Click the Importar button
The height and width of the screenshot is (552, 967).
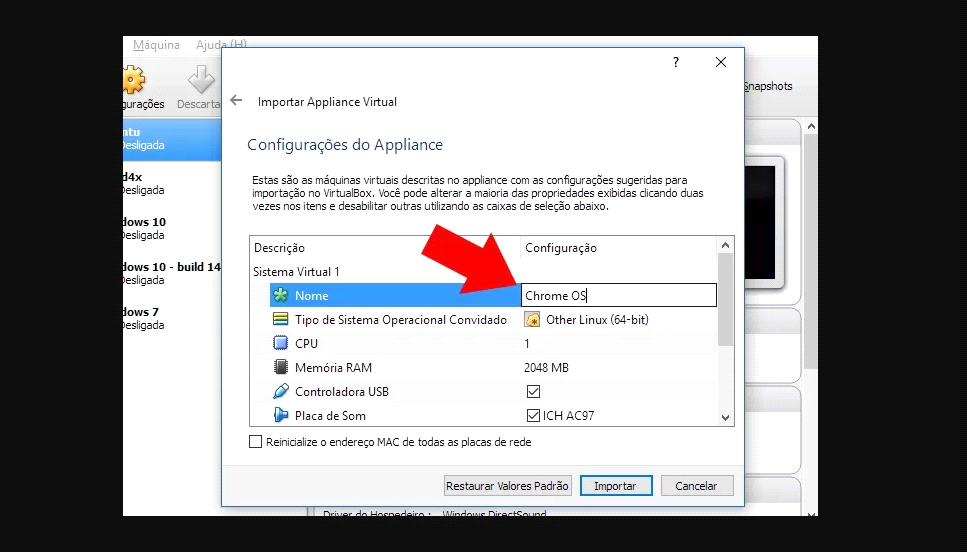[x=615, y=485]
